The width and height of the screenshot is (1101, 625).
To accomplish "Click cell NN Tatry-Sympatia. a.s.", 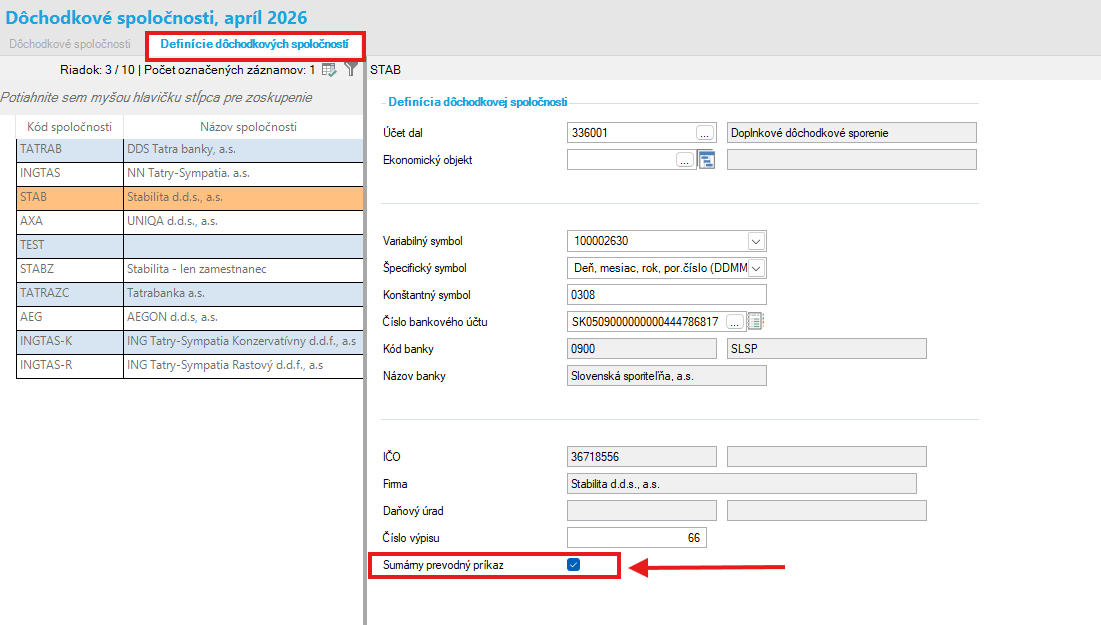I will tap(244, 173).
